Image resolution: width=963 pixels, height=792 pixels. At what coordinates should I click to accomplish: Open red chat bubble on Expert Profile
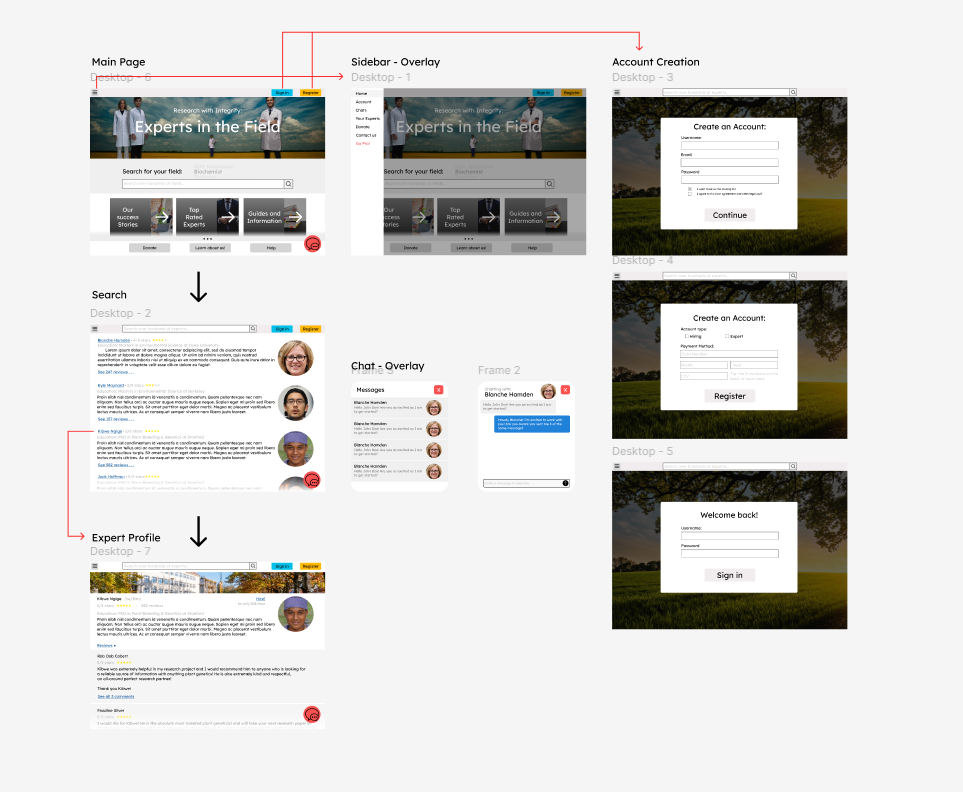click(x=312, y=714)
